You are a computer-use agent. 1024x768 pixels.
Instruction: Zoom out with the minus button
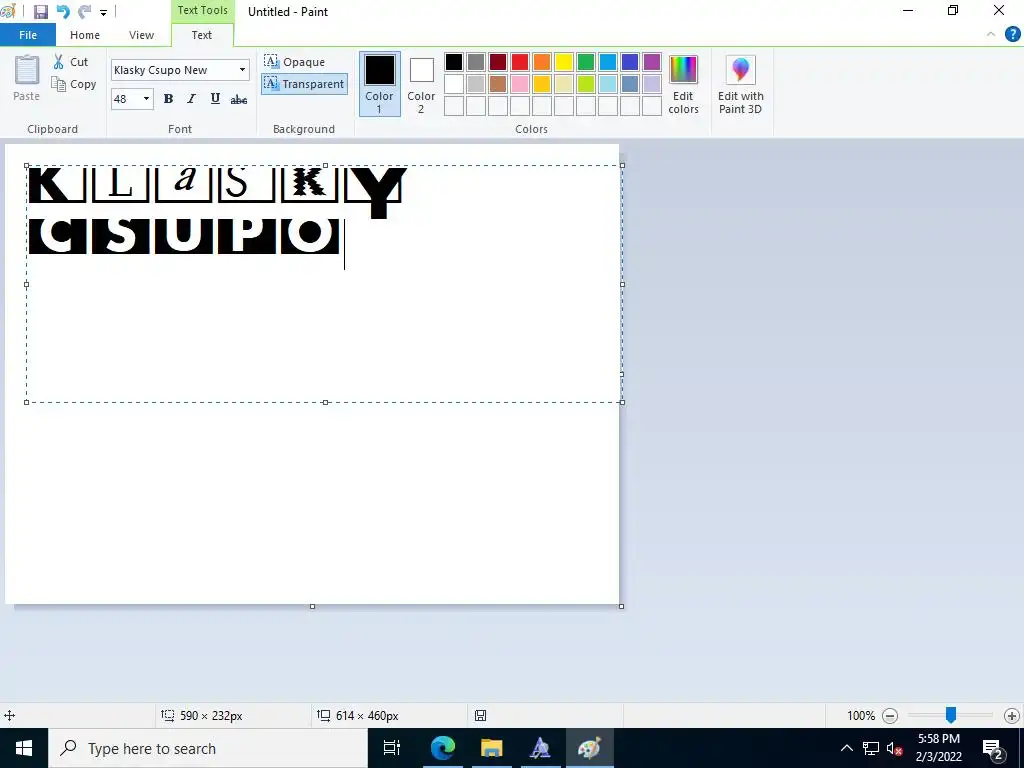pos(889,716)
